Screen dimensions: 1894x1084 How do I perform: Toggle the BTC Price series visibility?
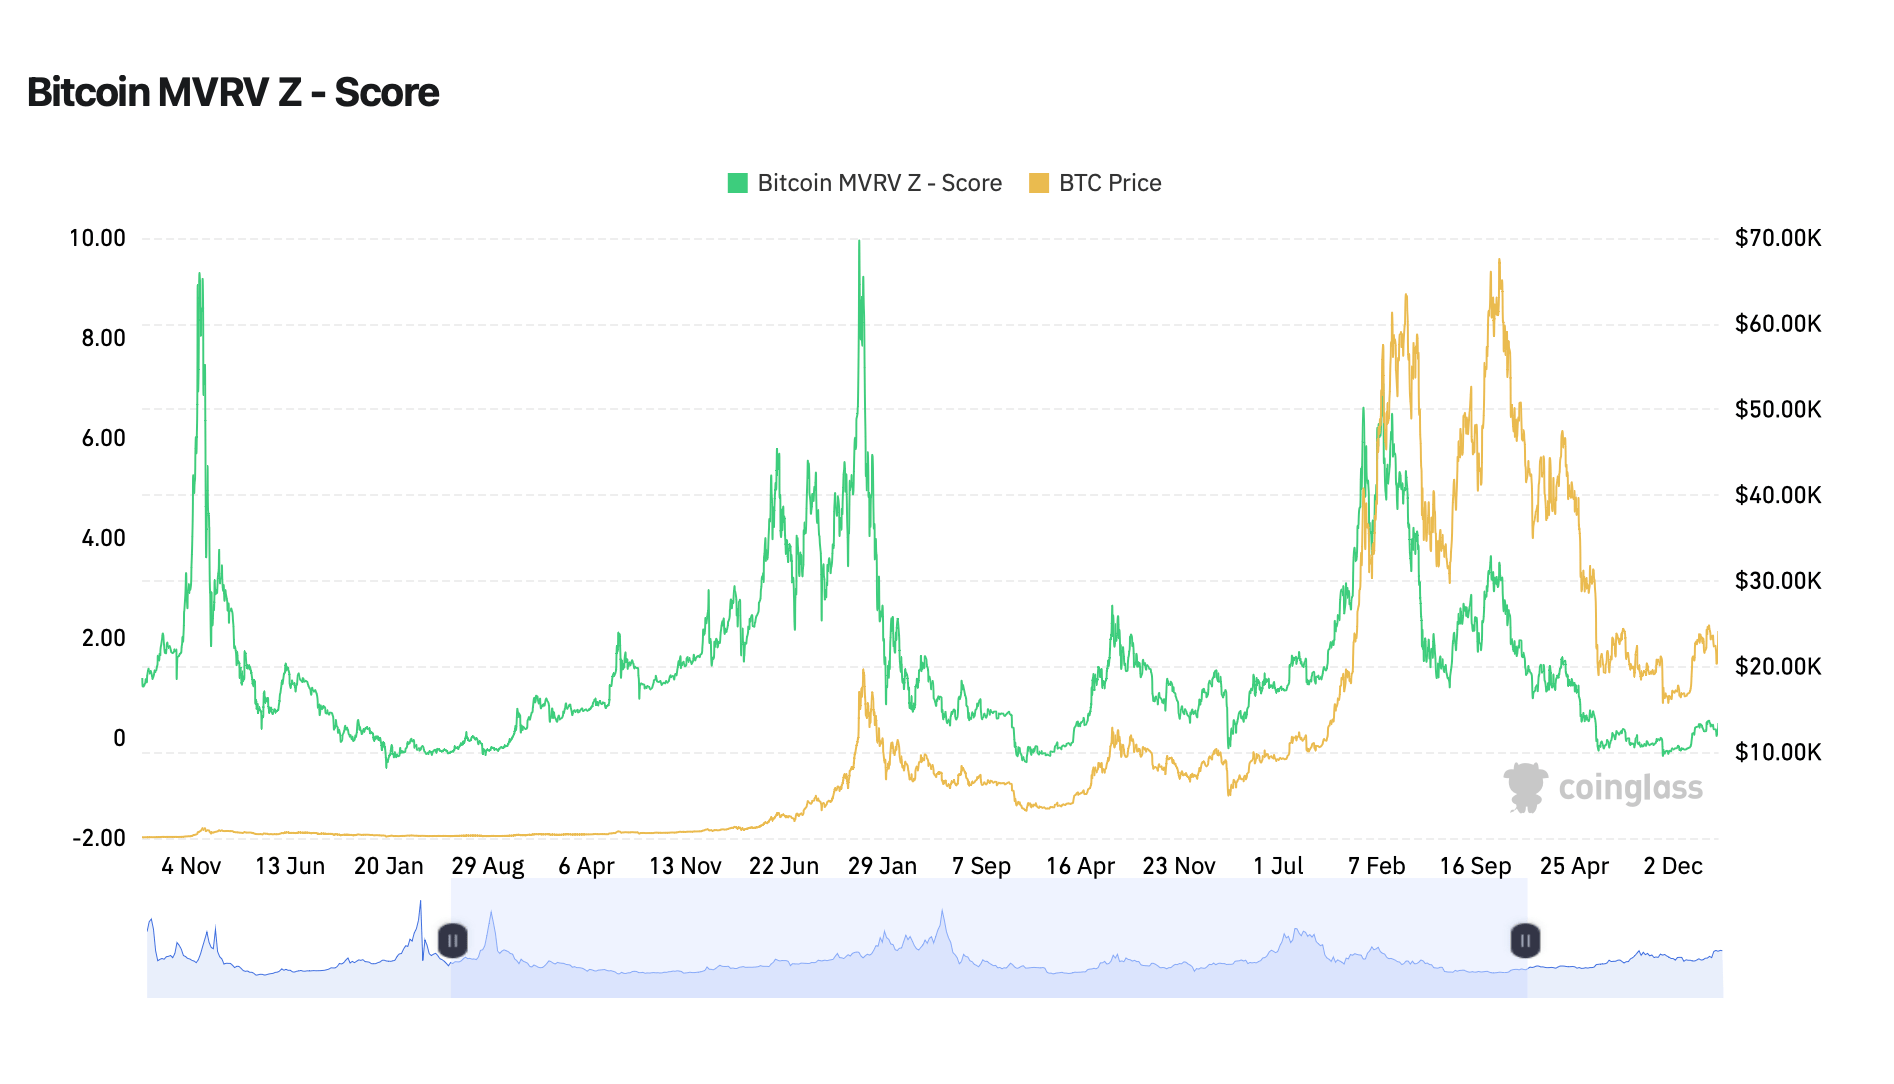tap(1110, 183)
